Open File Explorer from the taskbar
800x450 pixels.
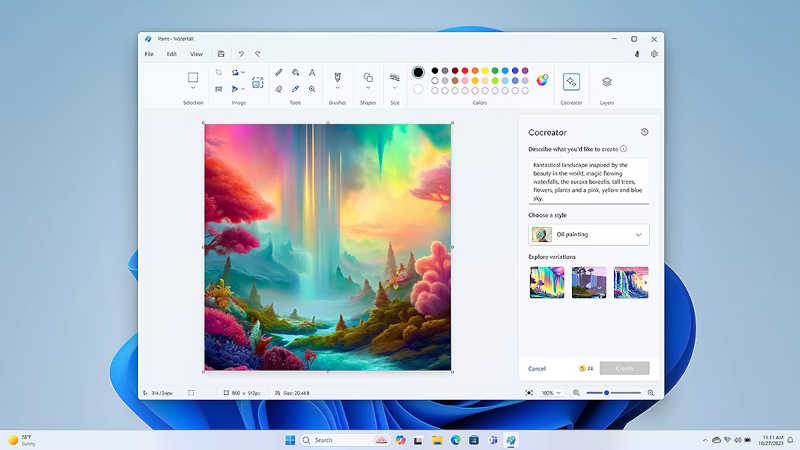coord(437,440)
